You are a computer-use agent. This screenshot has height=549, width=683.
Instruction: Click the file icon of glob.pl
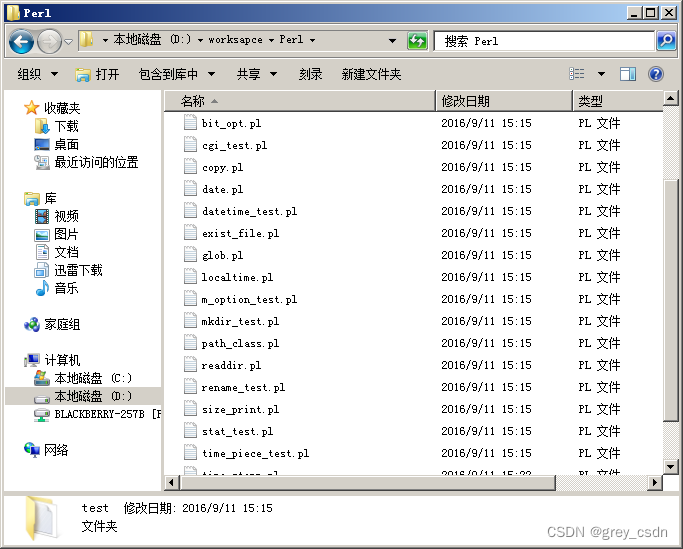[190, 254]
